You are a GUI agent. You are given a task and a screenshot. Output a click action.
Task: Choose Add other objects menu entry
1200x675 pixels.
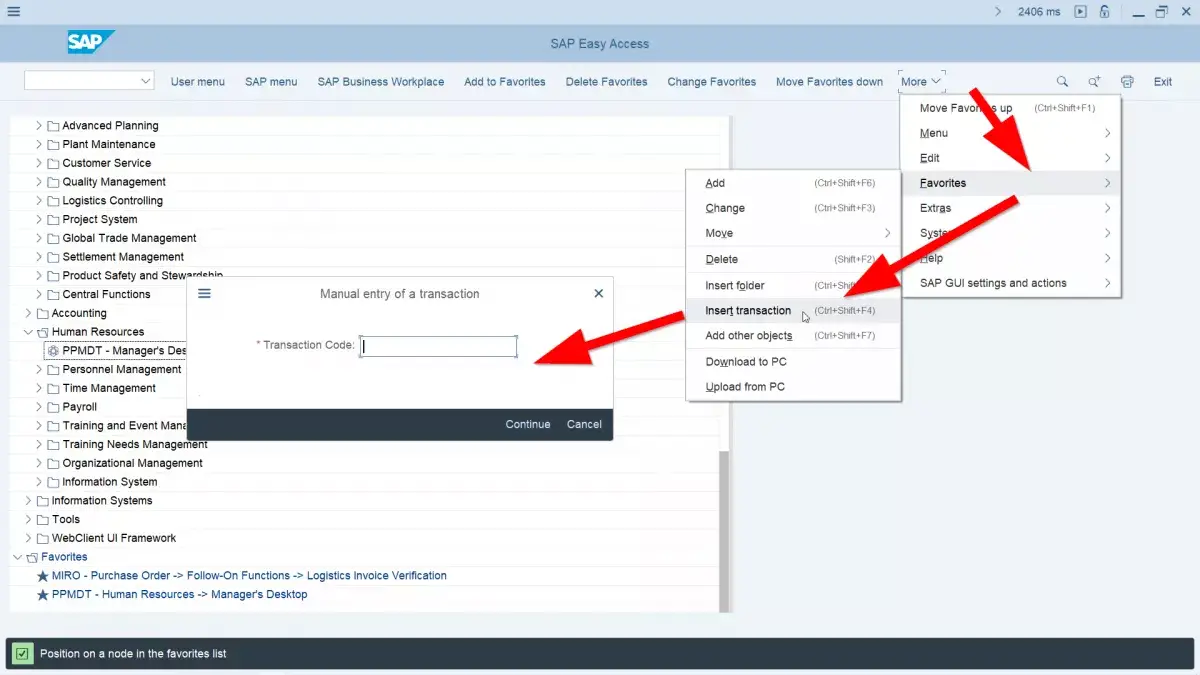click(793, 336)
